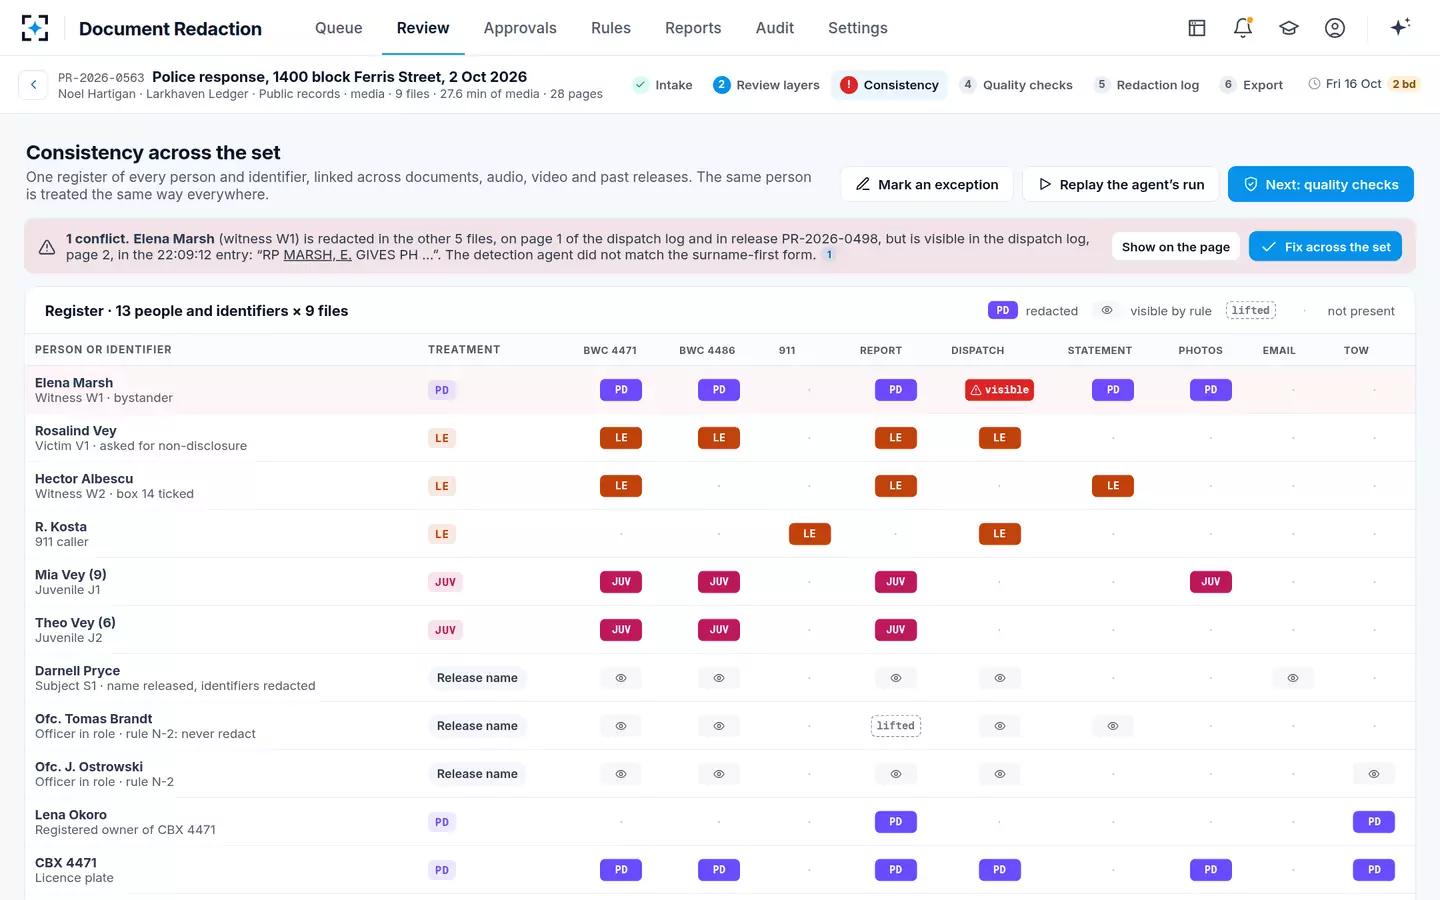
Task: Click 'Mark an exception' button
Action: coord(927,184)
